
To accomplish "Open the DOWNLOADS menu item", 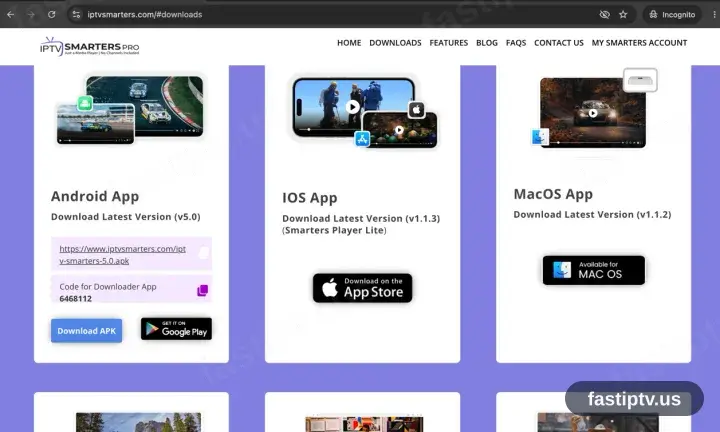I will [395, 43].
